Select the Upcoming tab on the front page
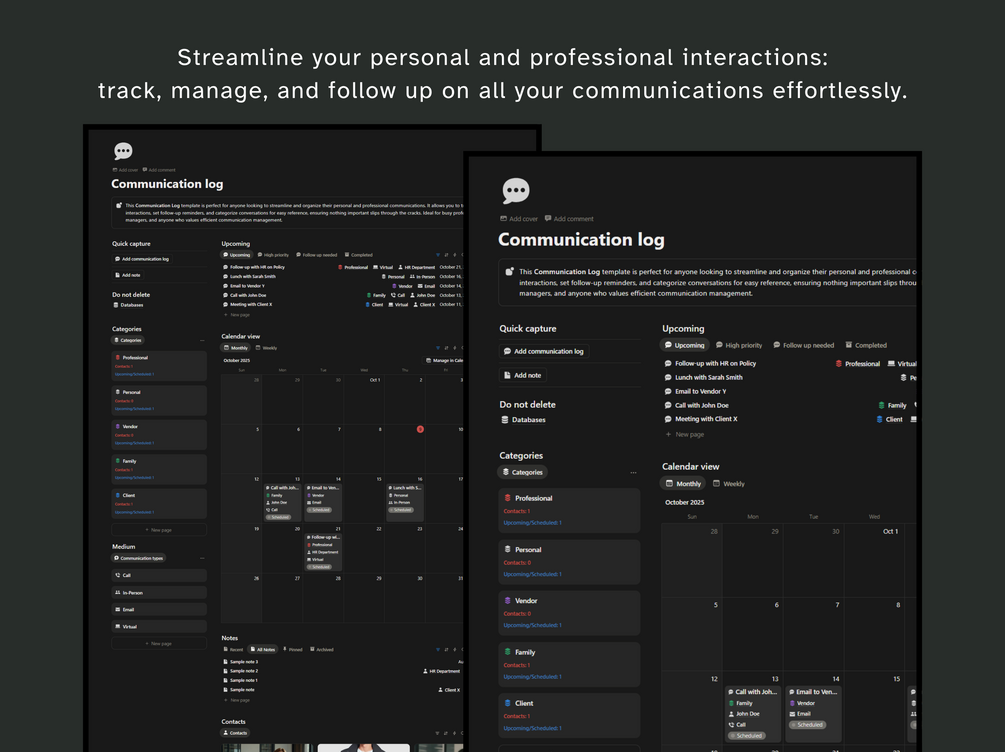The height and width of the screenshot is (752, 1005). pyautogui.click(x=685, y=345)
